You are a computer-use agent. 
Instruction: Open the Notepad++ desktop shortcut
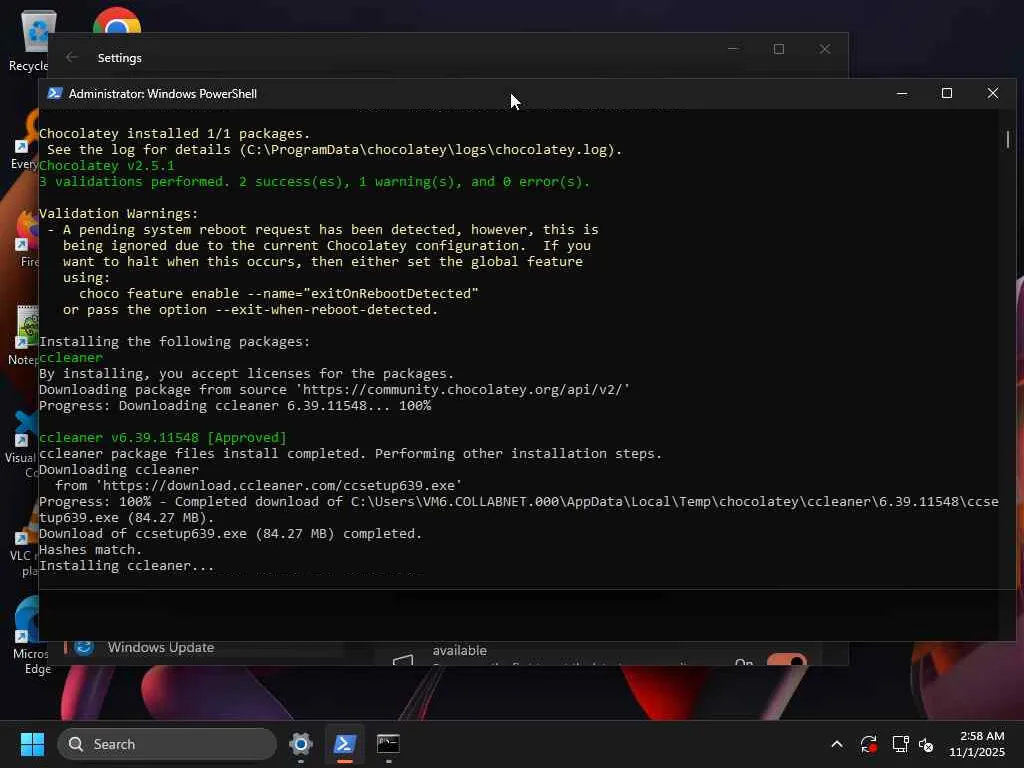click(x=25, y=334)
